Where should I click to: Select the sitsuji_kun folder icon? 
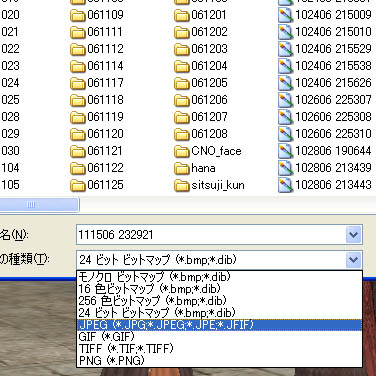point(182,185)
